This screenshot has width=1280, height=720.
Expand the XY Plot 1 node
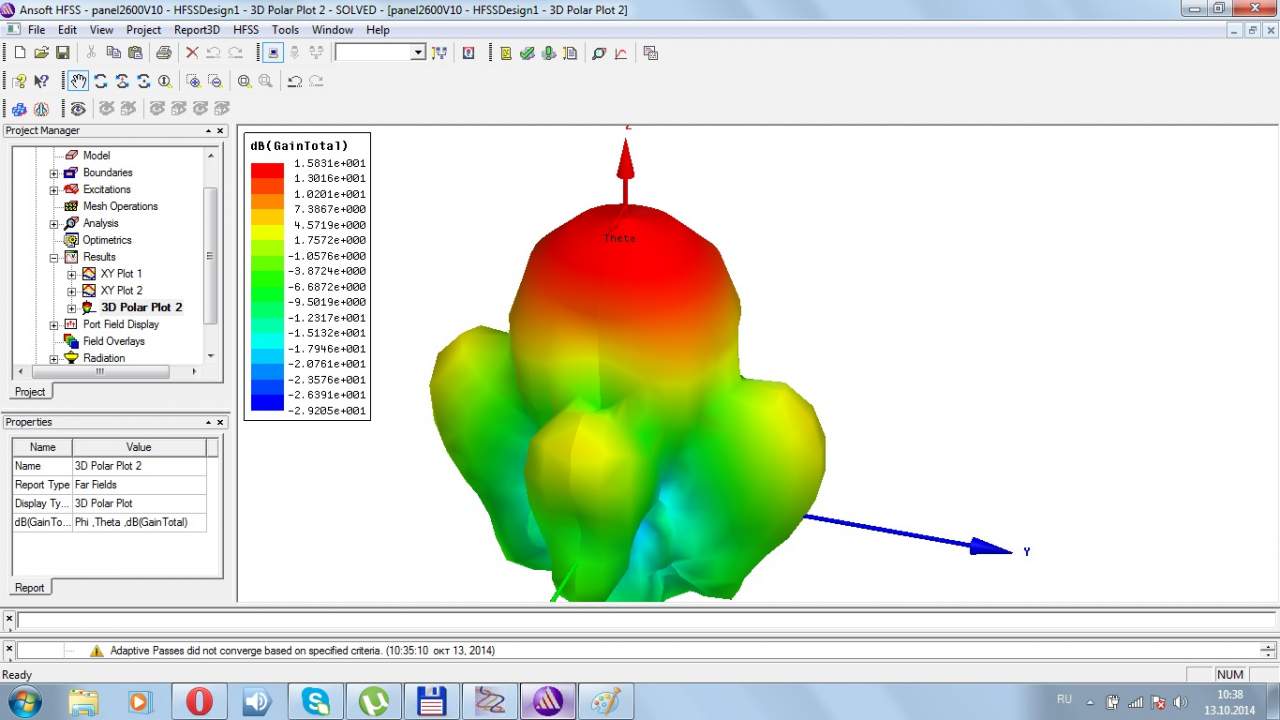click(72, 274)
